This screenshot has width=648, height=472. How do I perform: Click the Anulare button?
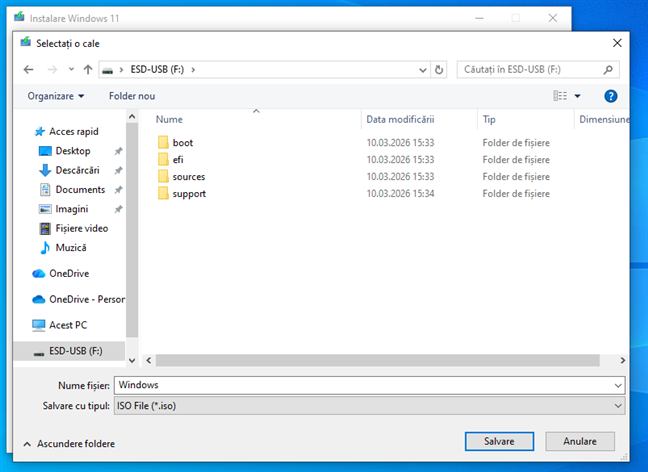(x=580, y=441)
